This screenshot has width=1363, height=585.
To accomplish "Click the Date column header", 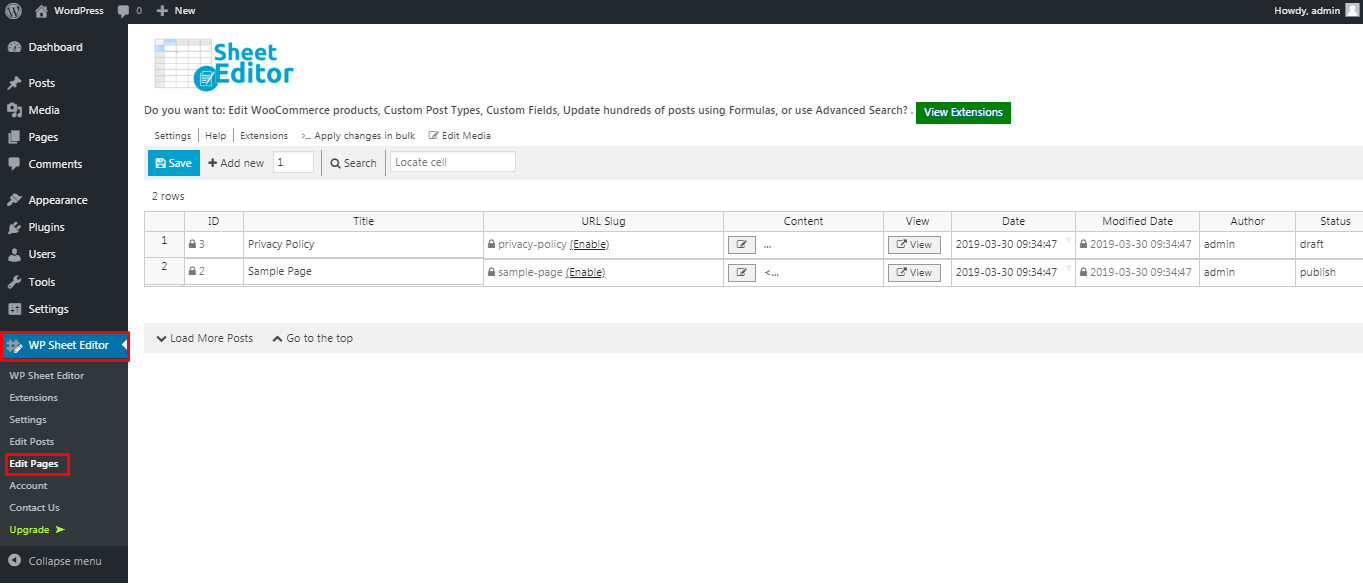I will tap(1013, 221).
